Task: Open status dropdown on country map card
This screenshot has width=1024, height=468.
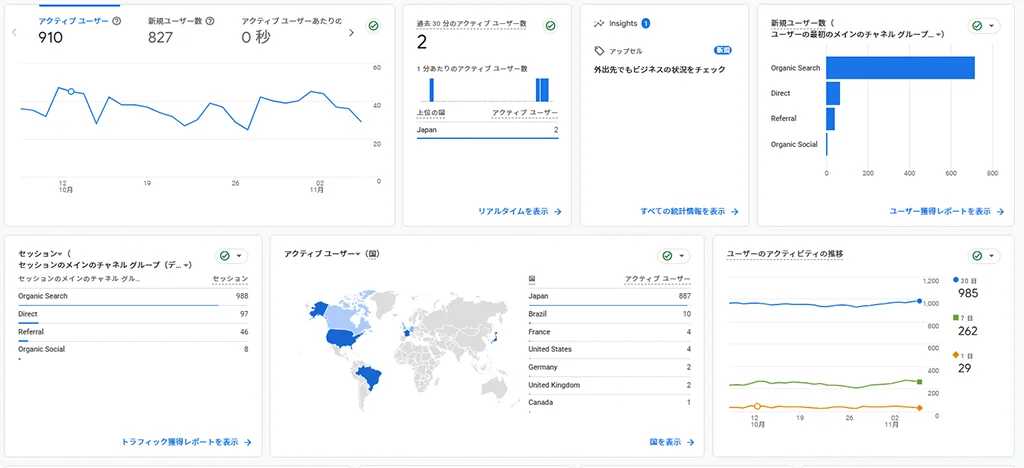Action: [673, 256]
